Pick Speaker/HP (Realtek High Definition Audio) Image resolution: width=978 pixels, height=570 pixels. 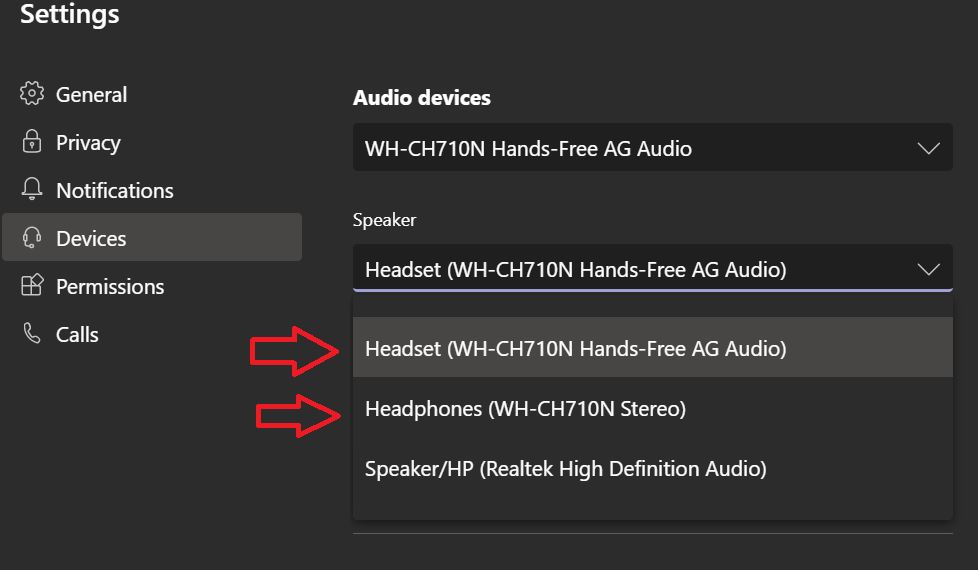pos(652,468)
